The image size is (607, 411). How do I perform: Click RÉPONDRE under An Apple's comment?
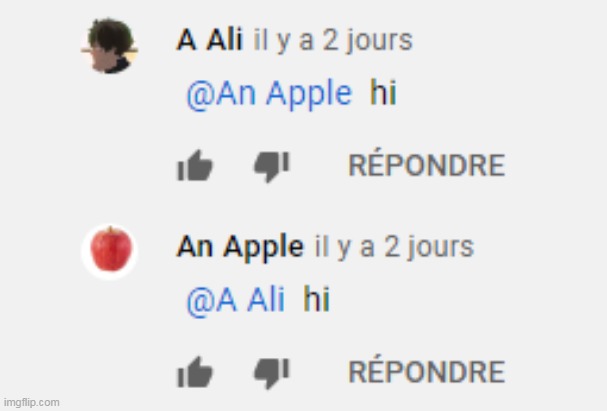(x=427, y=371)
